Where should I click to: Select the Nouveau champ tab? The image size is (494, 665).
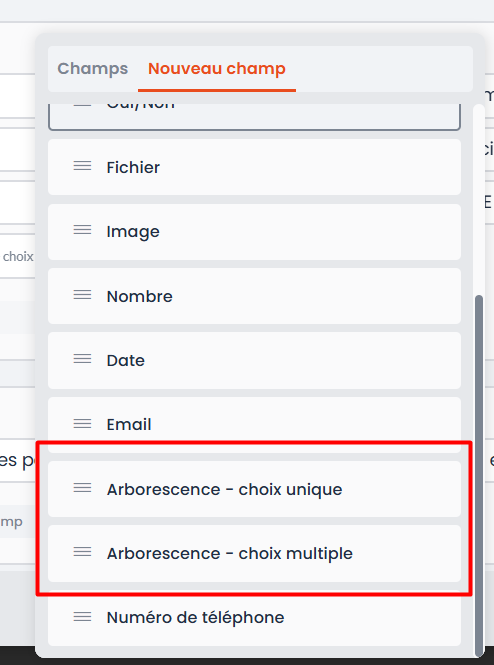tap(217, 68)
